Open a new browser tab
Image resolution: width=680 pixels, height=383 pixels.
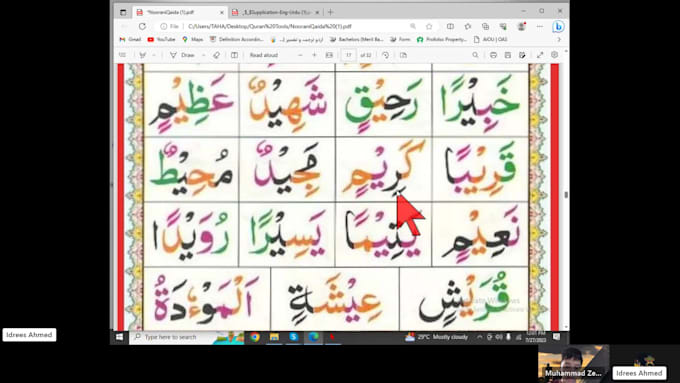(331, 12)
